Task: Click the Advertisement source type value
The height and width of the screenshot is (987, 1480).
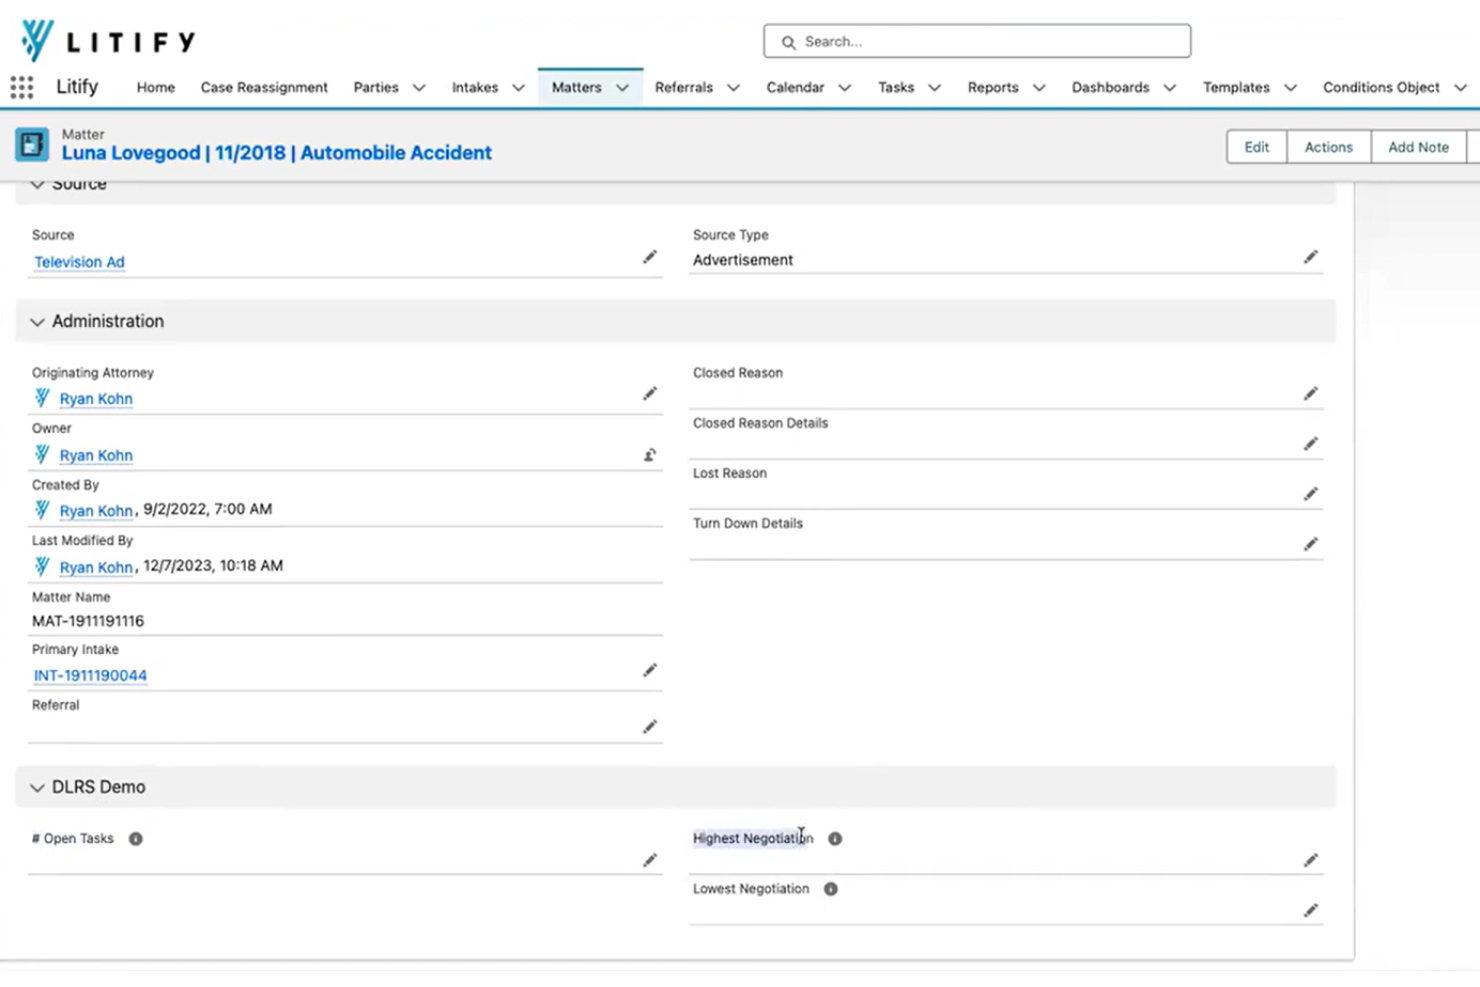Action: pos(743,260)
